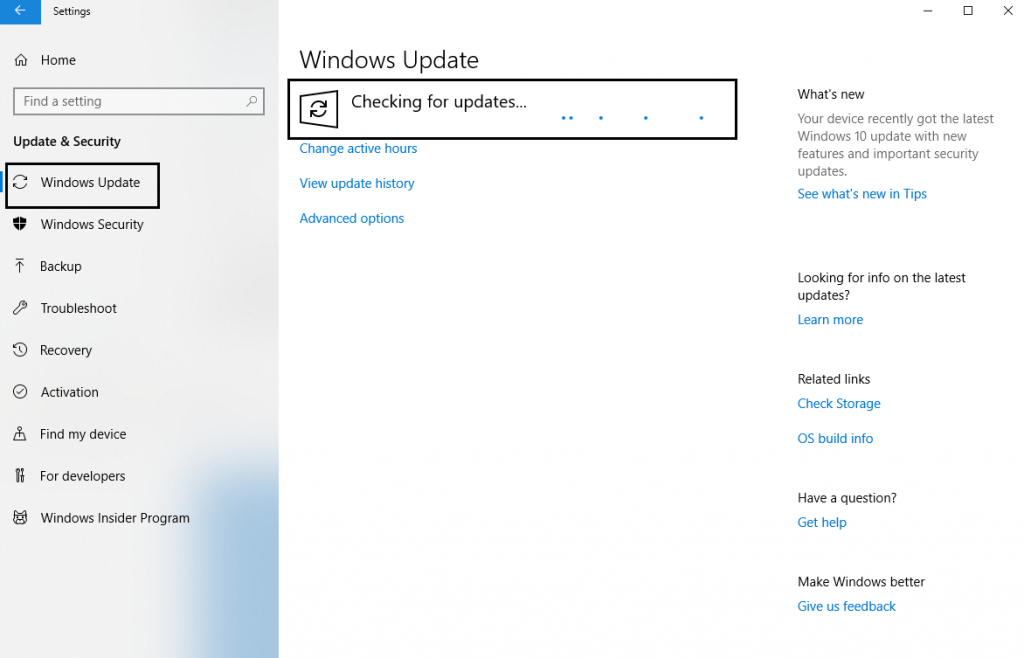This screenshot has width=1024, height=658.
Task: Click the Activation checkmark circle icon
Action: [20, 392]
